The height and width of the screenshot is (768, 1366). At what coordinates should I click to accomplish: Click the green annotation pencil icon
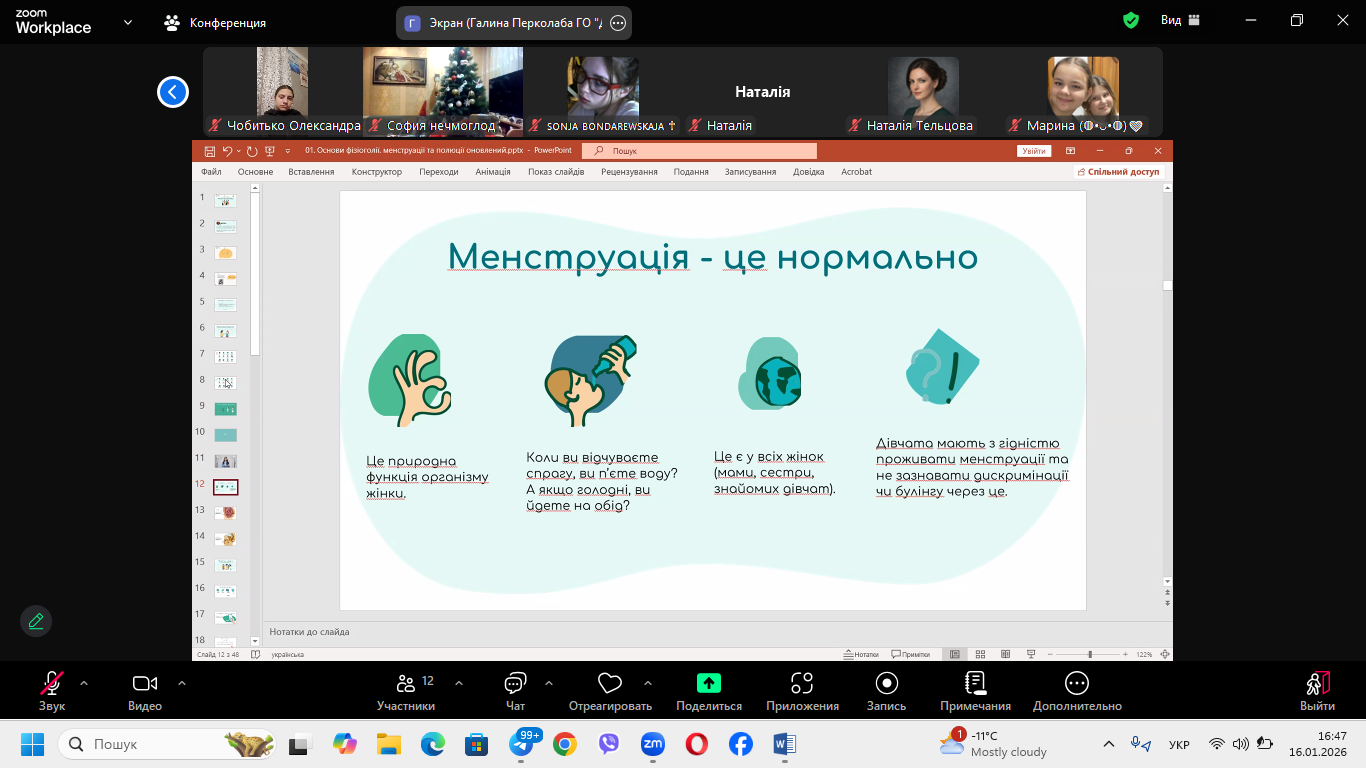coord(36,621)
